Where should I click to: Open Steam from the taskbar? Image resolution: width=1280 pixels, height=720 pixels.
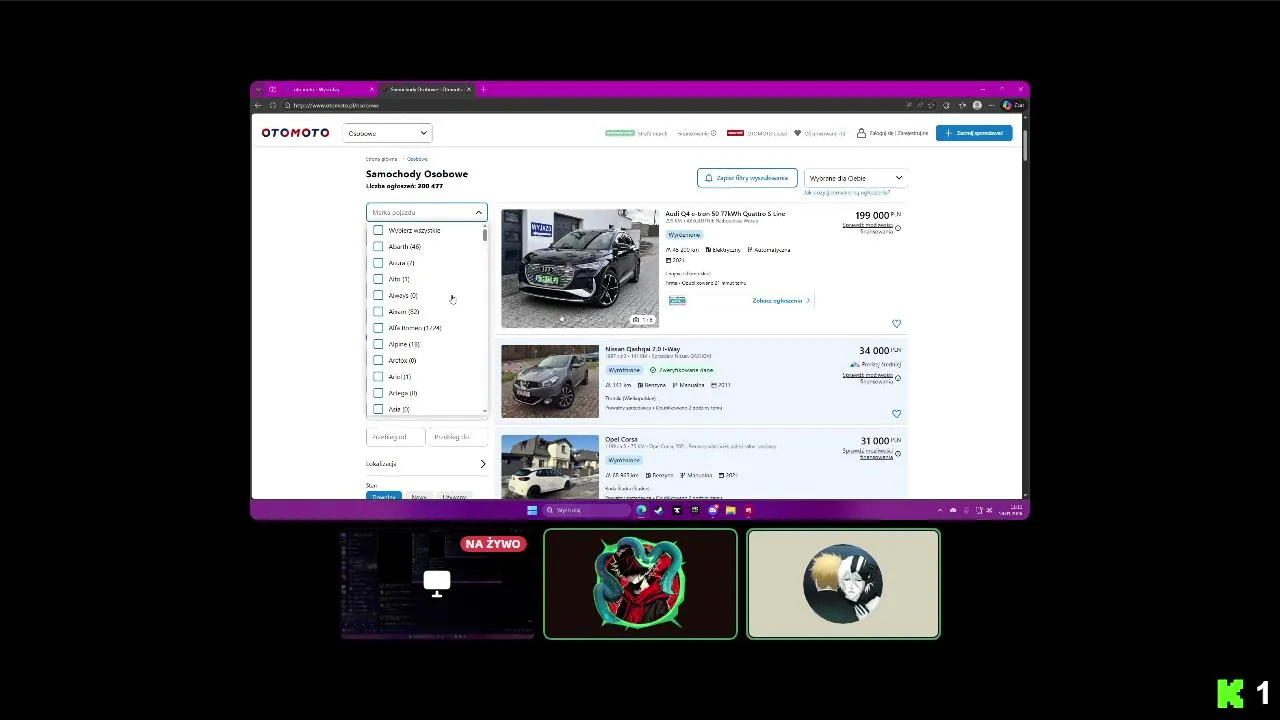click(658, 510)
